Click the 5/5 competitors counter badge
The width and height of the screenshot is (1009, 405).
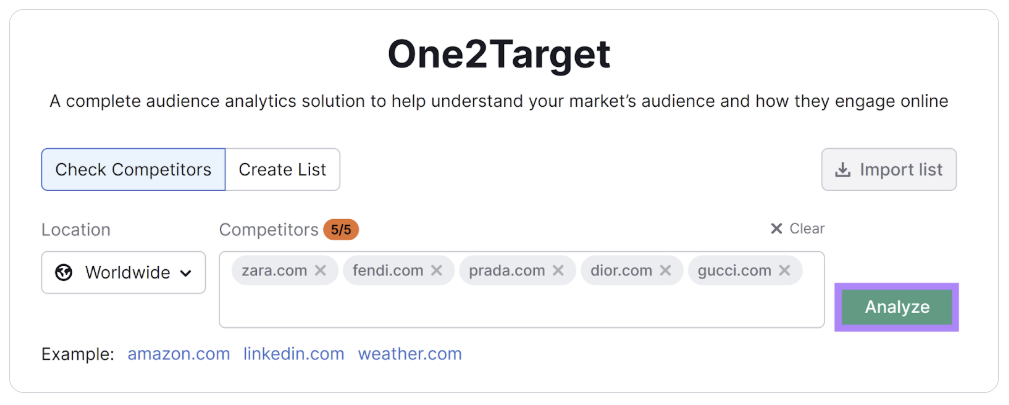340,230
